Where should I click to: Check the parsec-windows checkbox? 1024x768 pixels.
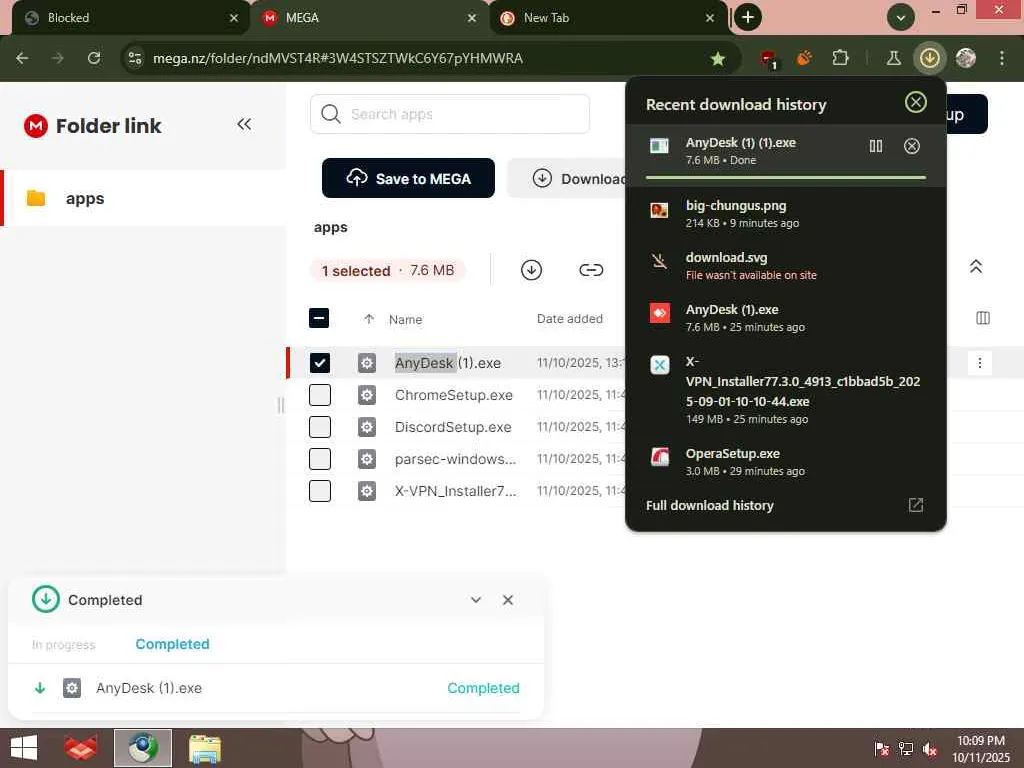click(319, 459)
